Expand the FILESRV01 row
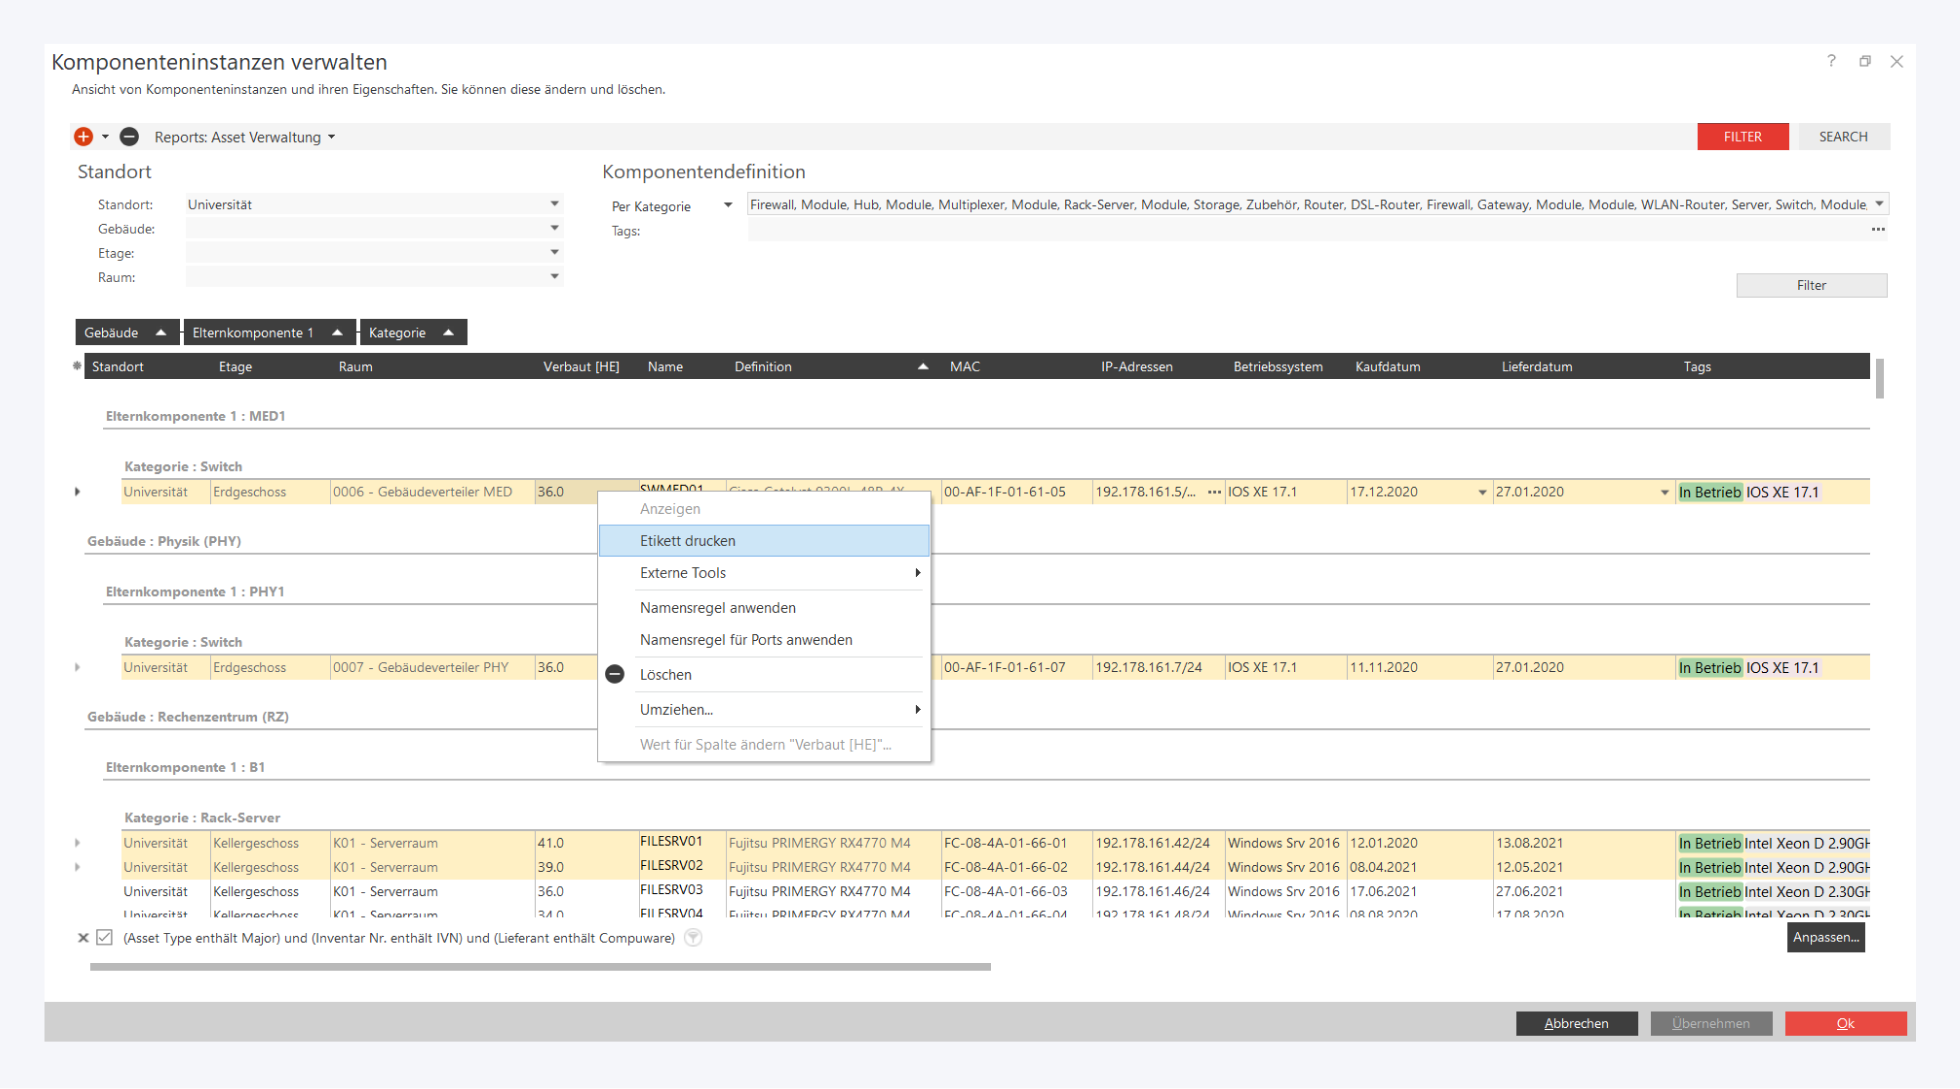The image size is (1960, 1089). pyautogui.click(x=77, y=843)
